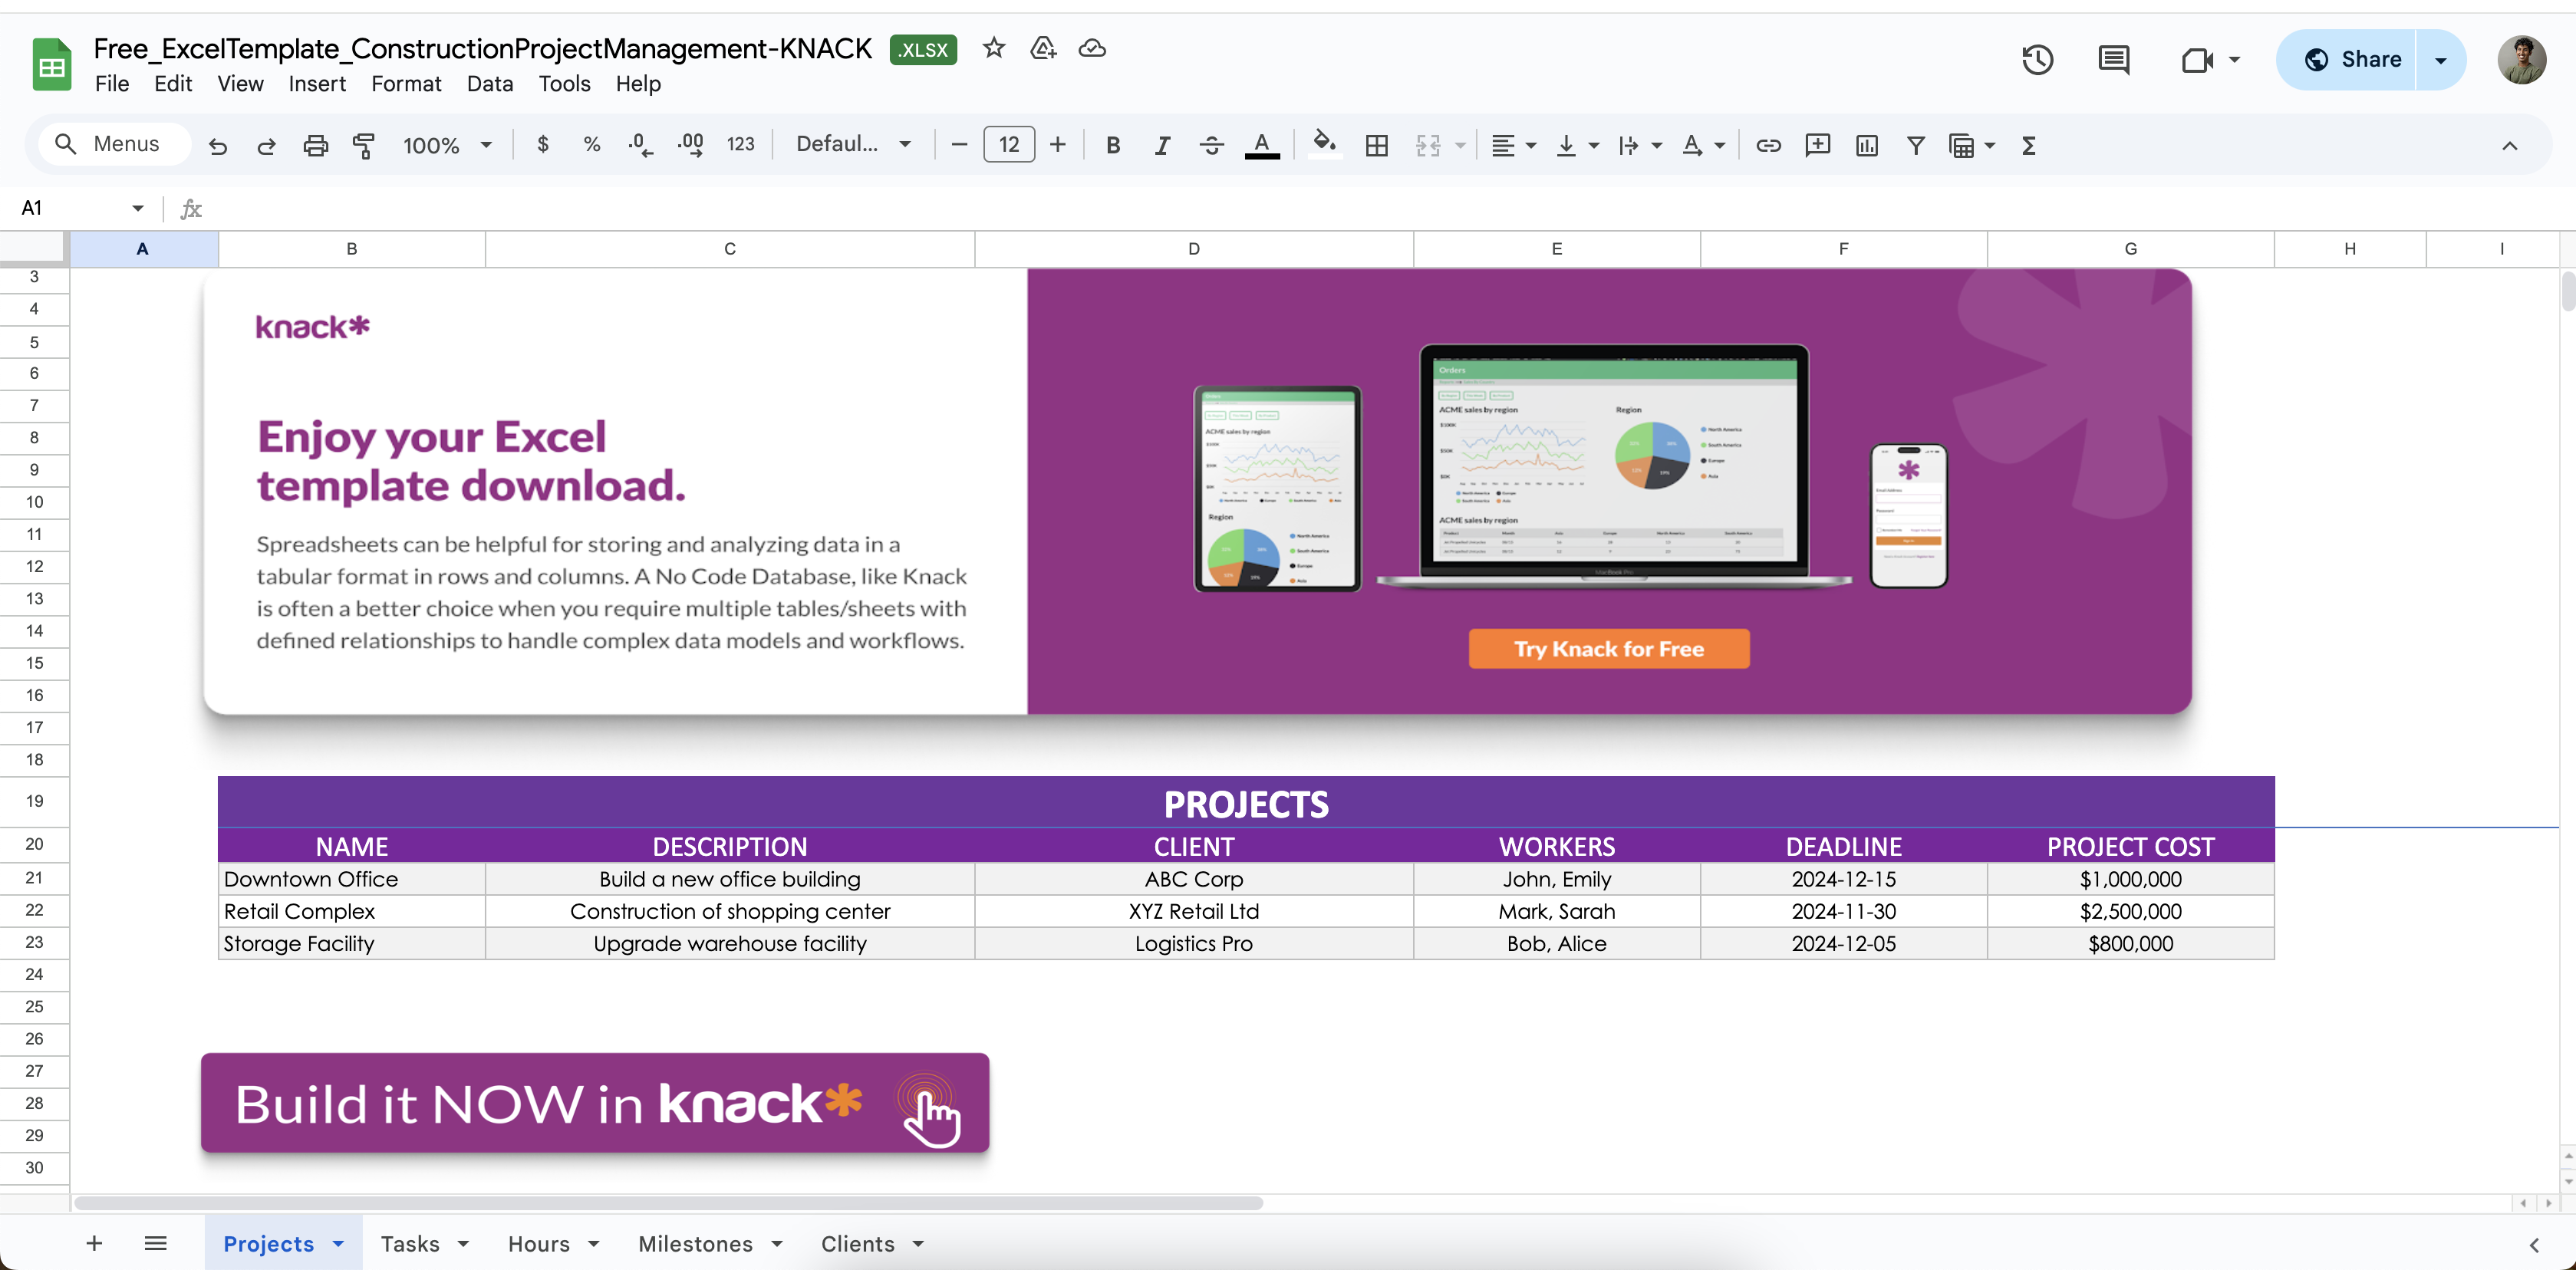Screen dimensions: 2576x1270
Task: Open the Format menu
Action: coord(406,84)
